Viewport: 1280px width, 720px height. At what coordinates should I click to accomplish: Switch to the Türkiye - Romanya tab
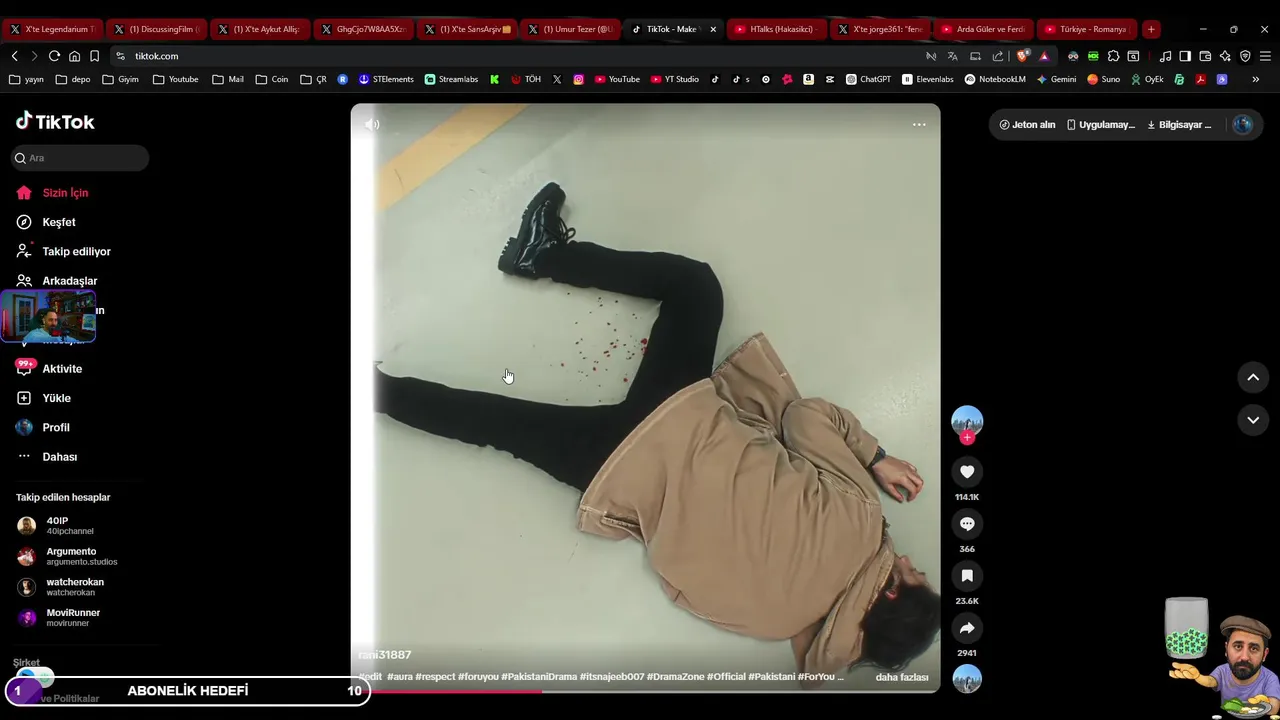(x=1087, y=29)
